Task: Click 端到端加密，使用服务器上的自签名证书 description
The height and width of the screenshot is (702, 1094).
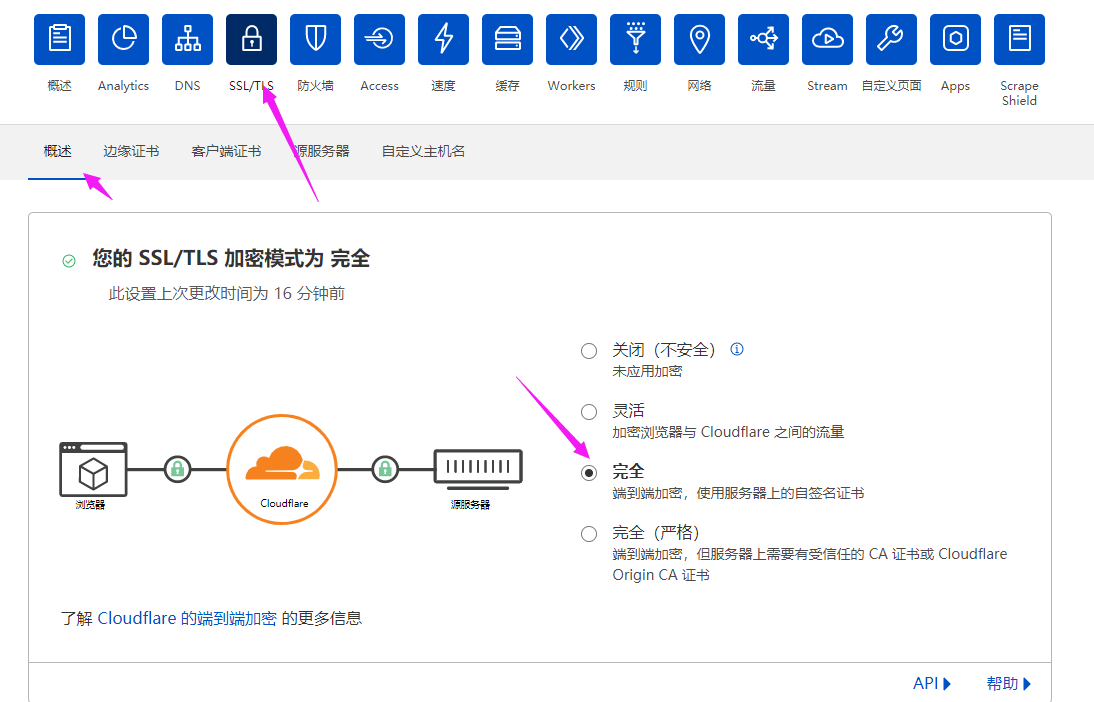Action: [x=738, y=493]
